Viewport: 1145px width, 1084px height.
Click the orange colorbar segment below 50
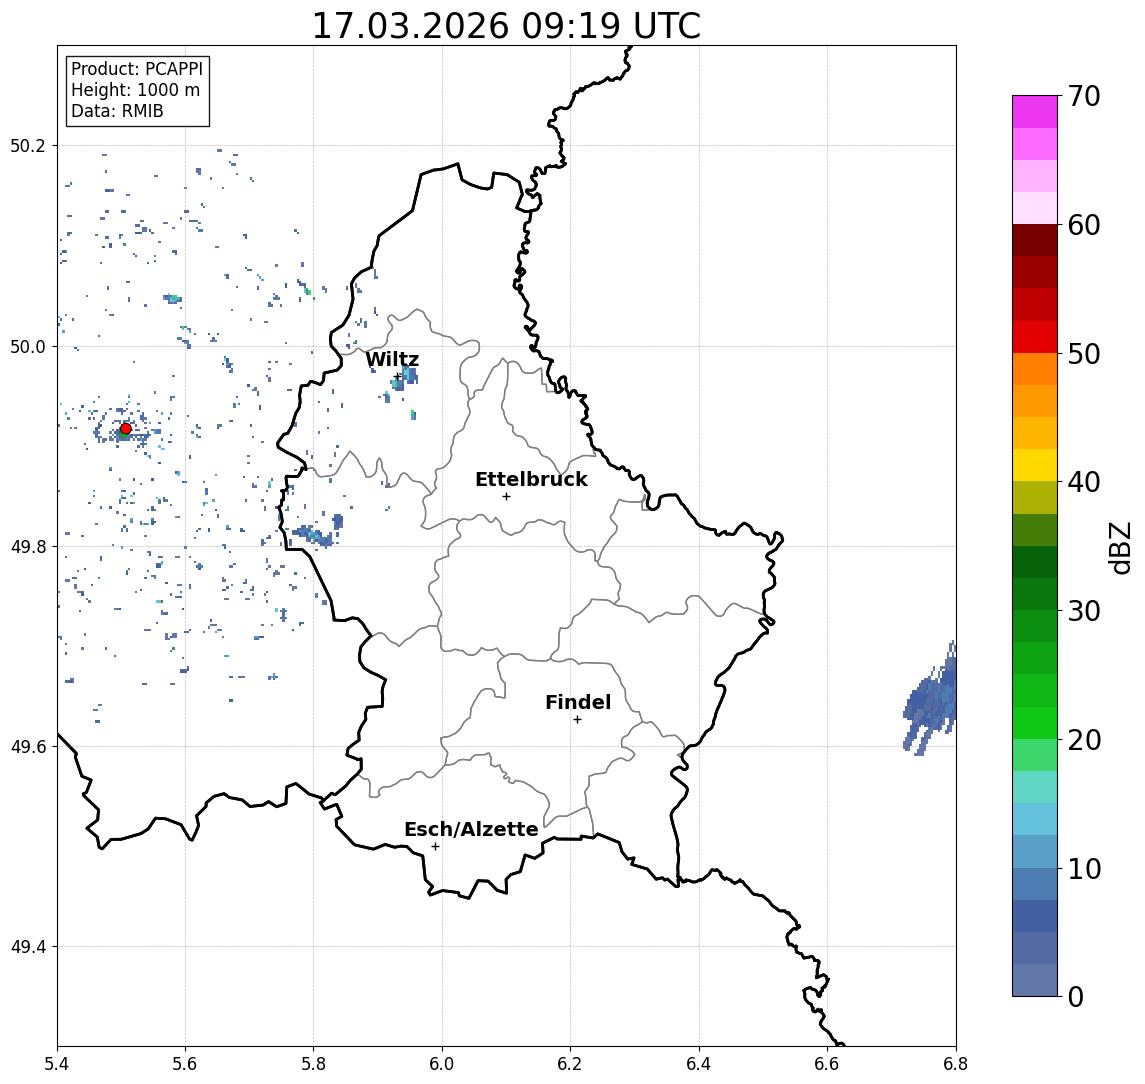click(x=1035, y=369)
